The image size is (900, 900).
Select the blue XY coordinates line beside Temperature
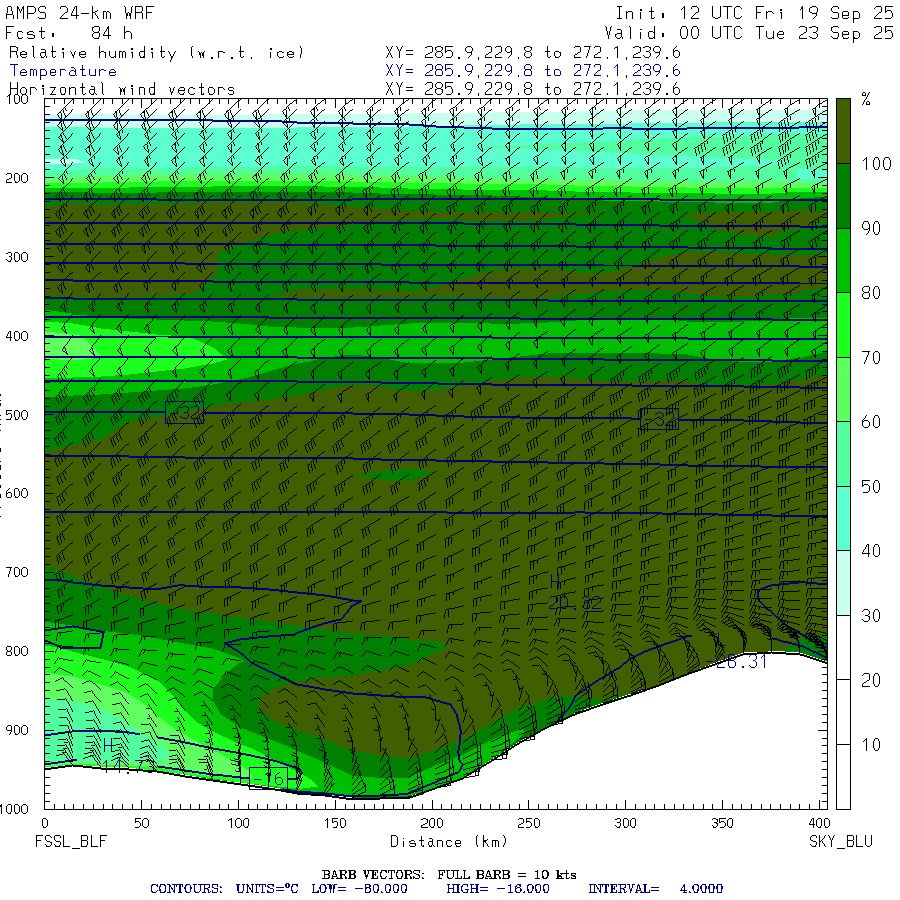point(533,71)
